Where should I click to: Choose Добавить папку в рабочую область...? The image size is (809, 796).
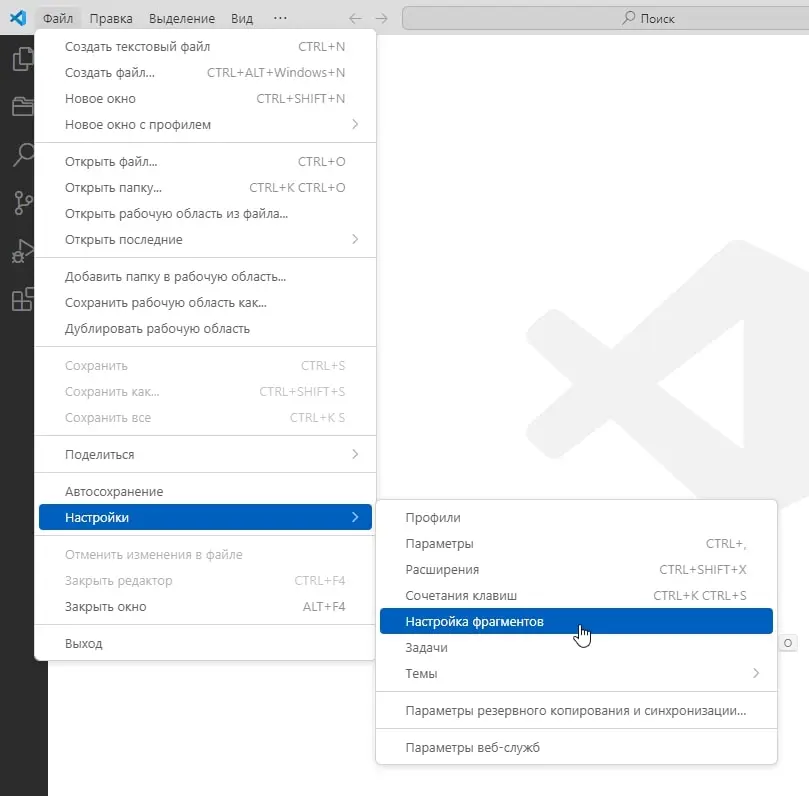tap(205, 277)
